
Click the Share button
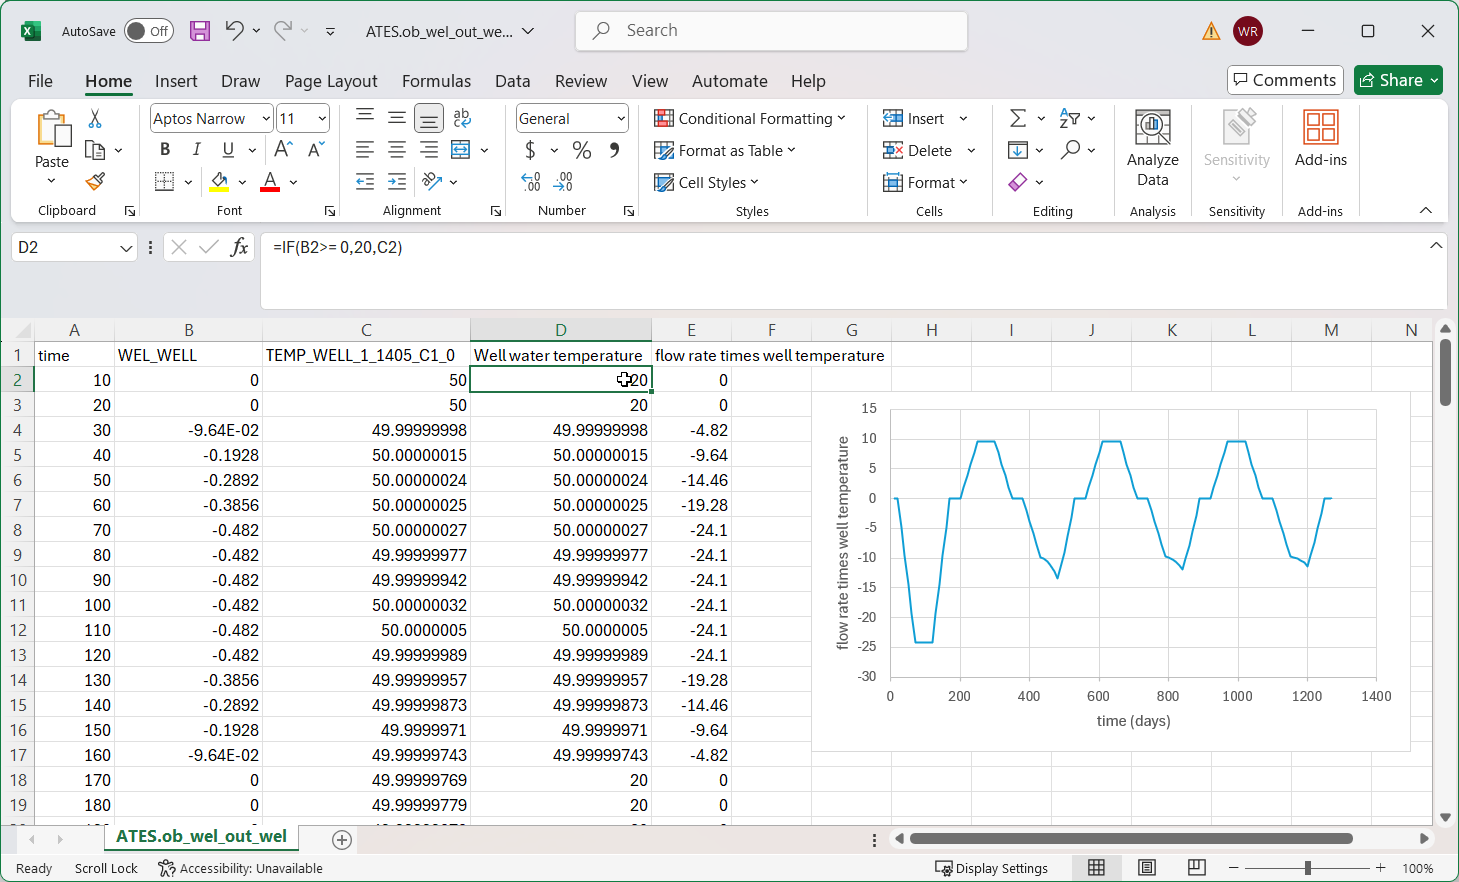(x=1398, y=80)
